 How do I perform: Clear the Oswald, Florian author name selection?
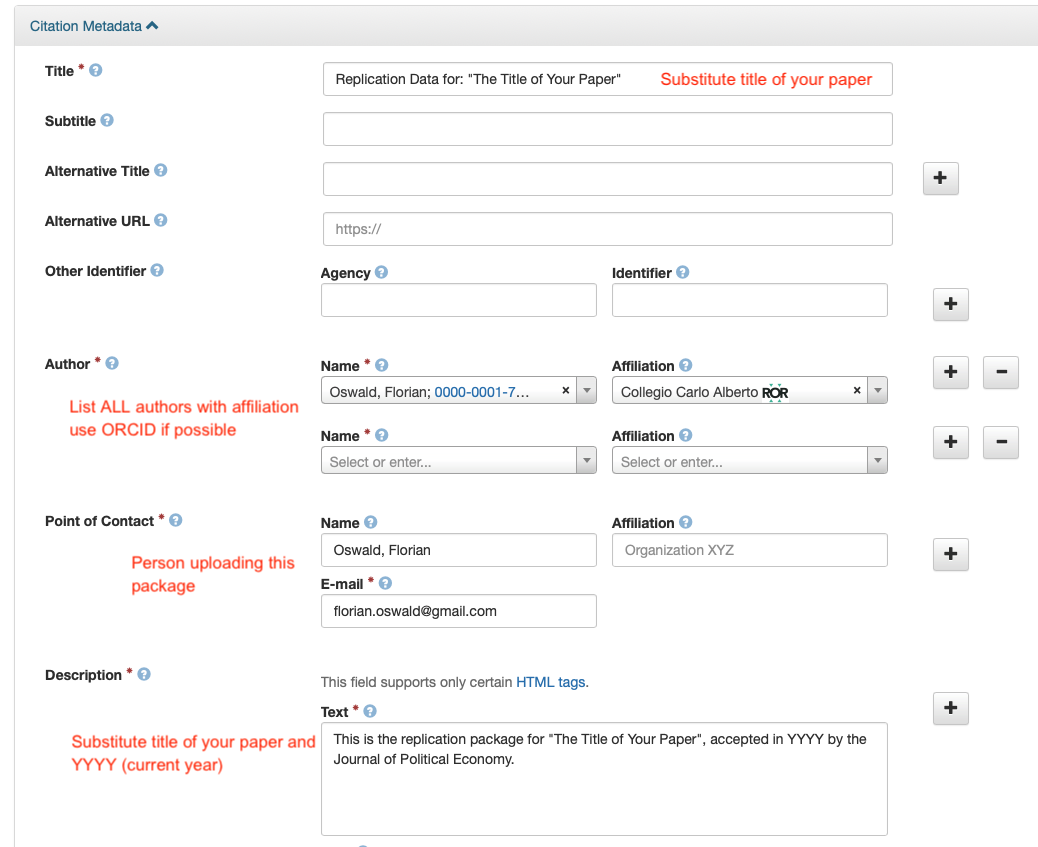tap(565, 391)
